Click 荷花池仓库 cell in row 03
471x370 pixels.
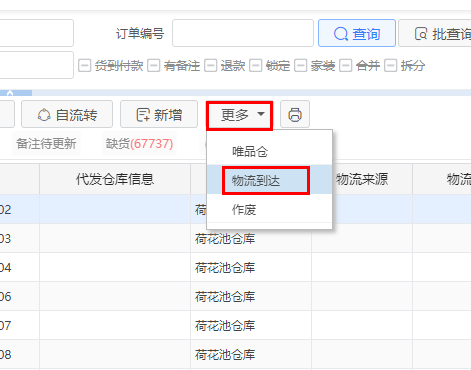(x=251, y=239)
